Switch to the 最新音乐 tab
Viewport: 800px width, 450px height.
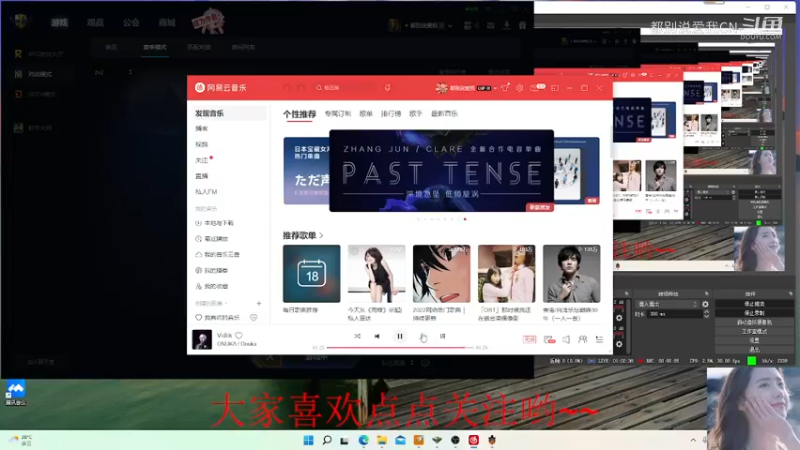pyautogui.click(x=444, y=114)
